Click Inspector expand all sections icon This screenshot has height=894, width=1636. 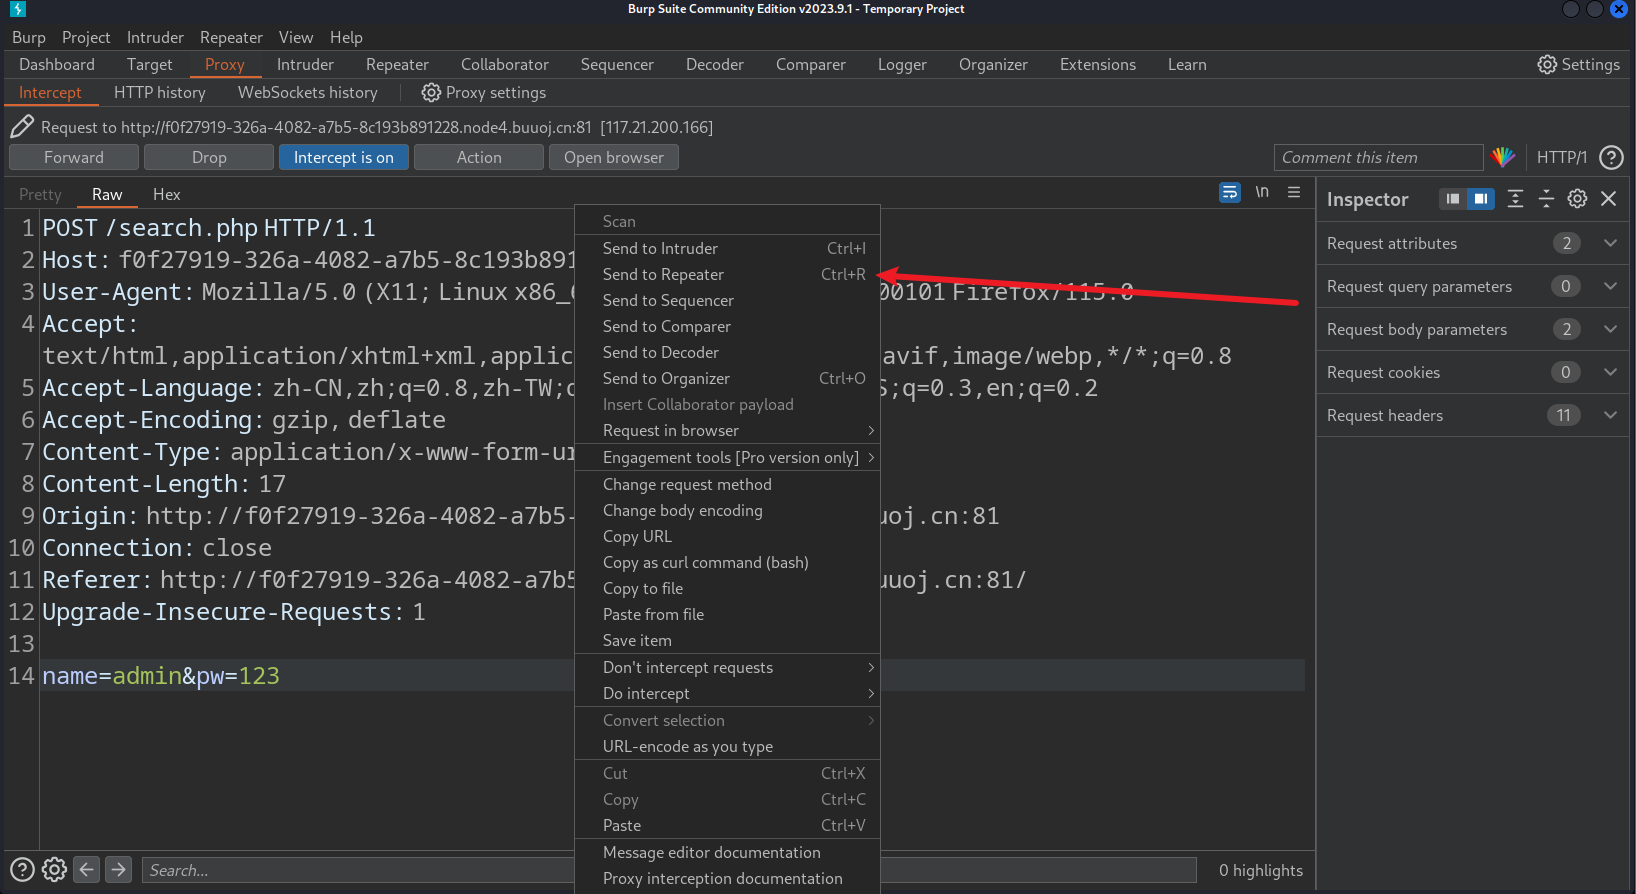pyautogui.click(x=1515, y=199)
